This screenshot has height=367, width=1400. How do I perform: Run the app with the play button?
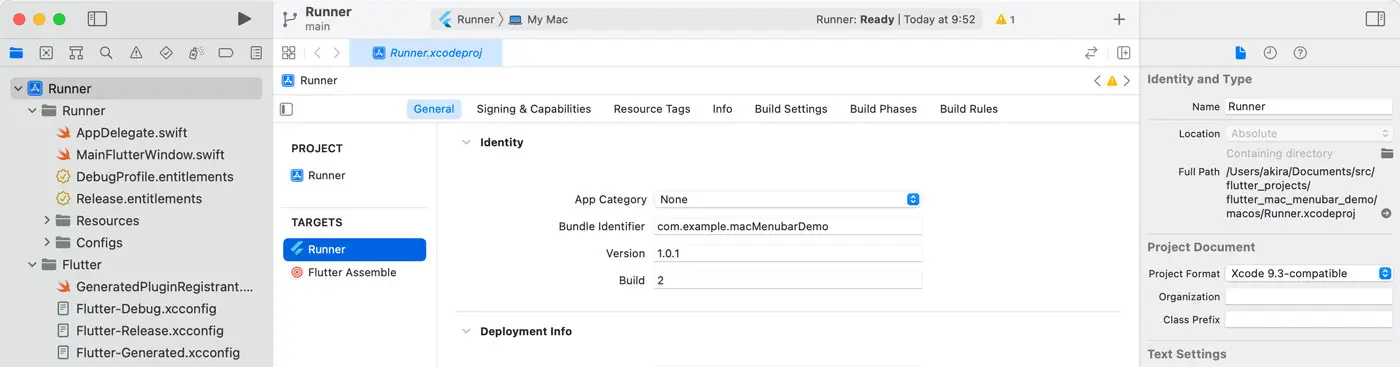(244, 19)
